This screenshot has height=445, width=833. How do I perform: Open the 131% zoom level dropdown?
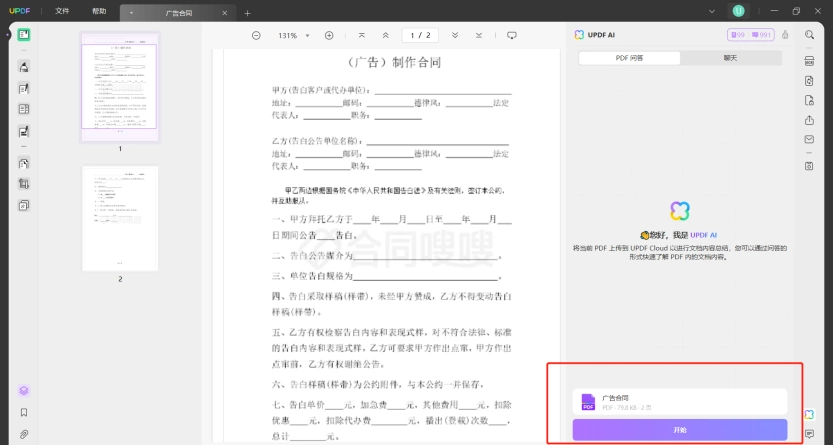pyautogui.click(x=294, y=36)
